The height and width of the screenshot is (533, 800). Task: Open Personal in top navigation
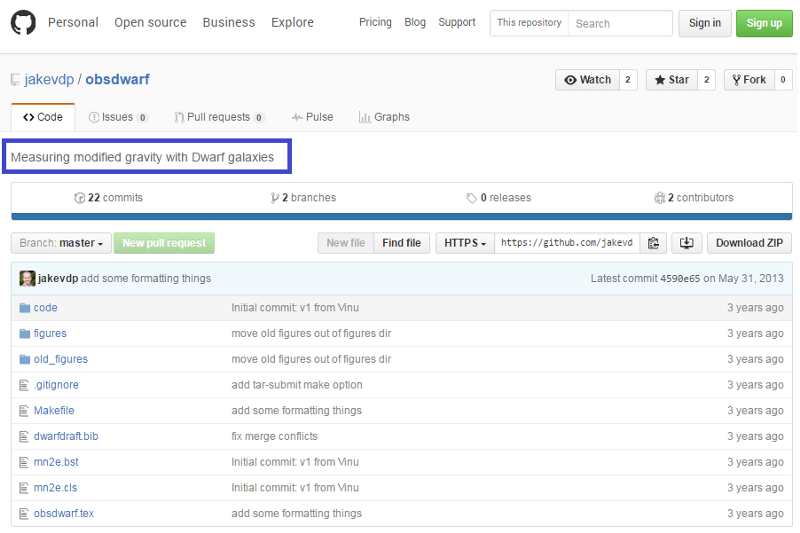(73, 22)
